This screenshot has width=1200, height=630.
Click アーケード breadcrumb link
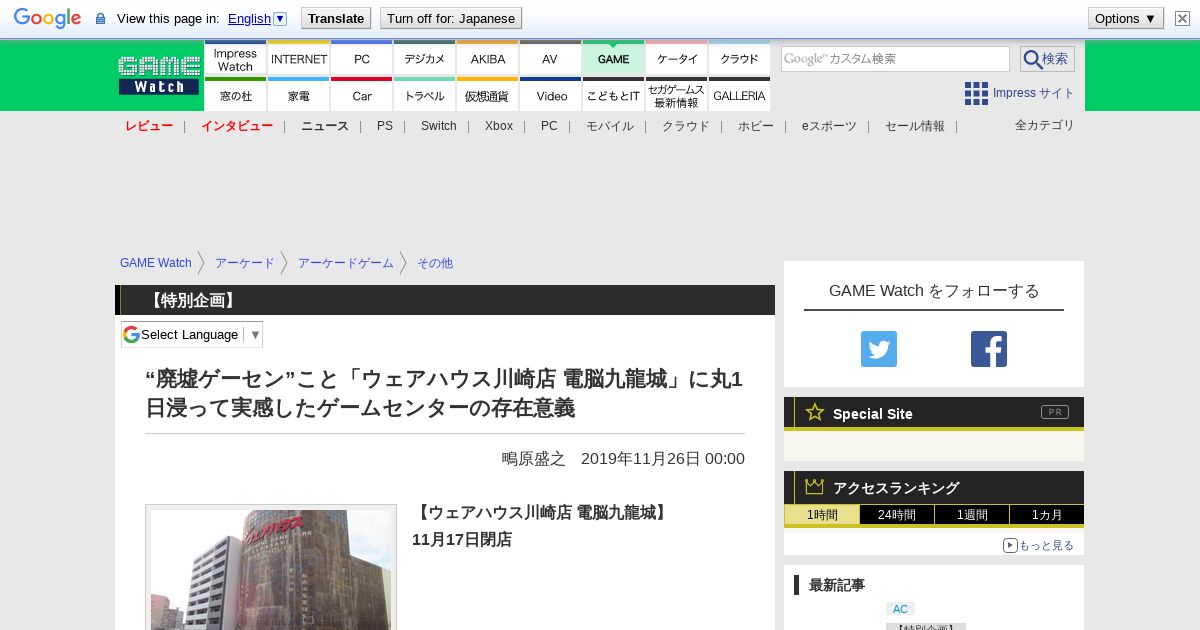(245, 263)
